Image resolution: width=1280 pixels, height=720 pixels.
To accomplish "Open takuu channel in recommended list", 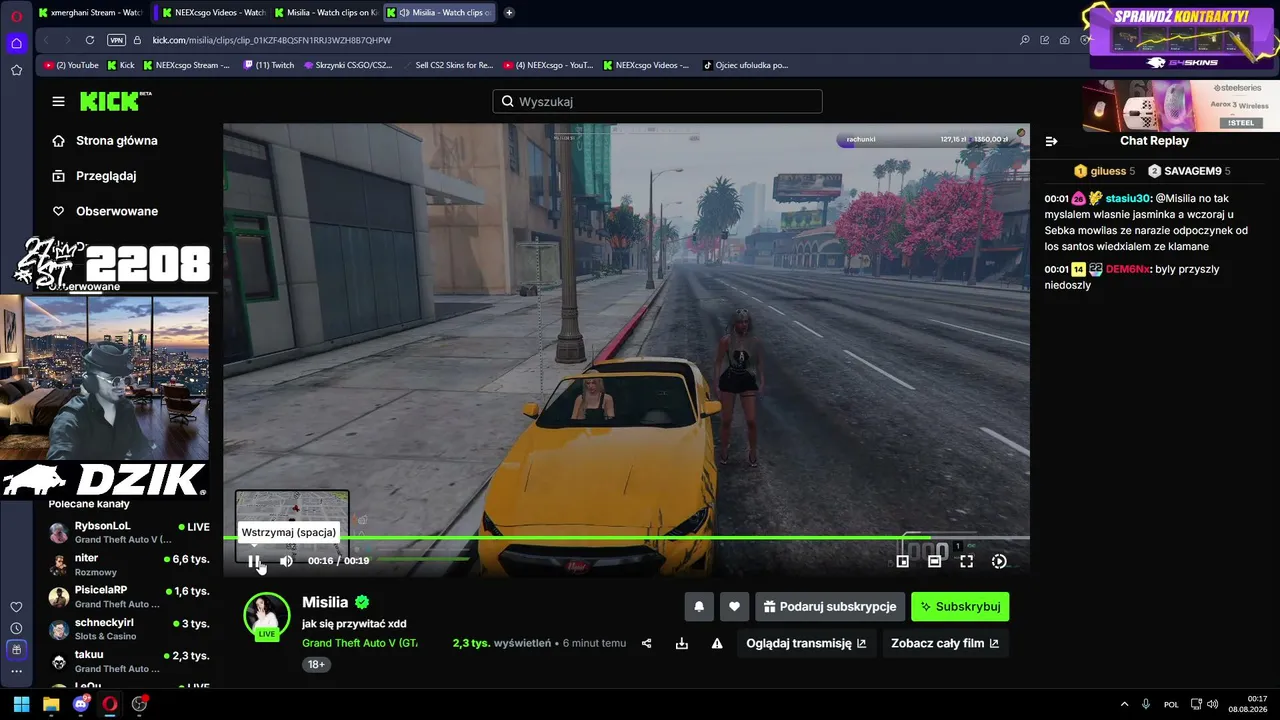I will pyautogui.click(x=130, y=661).
